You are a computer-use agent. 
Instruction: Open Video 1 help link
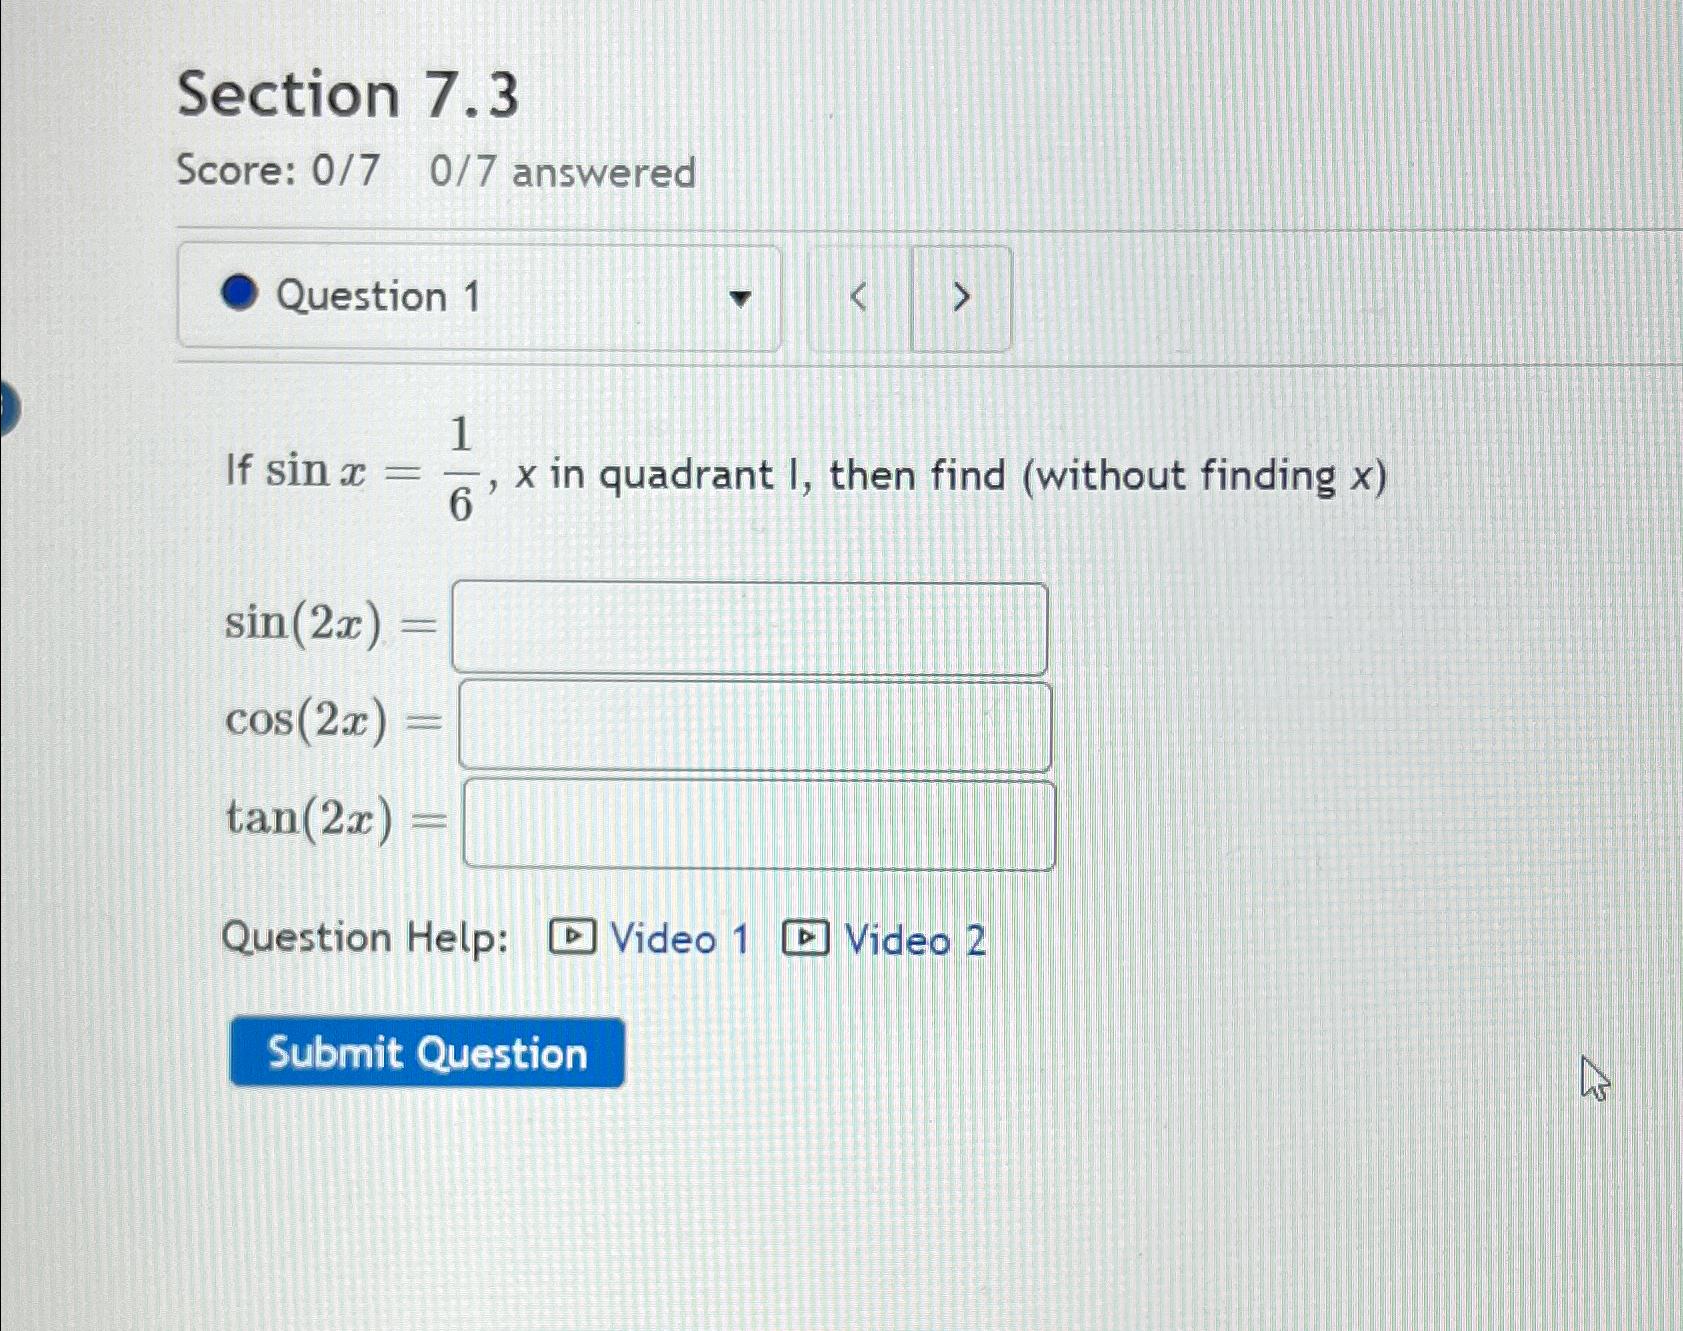[x=680, y=938]
